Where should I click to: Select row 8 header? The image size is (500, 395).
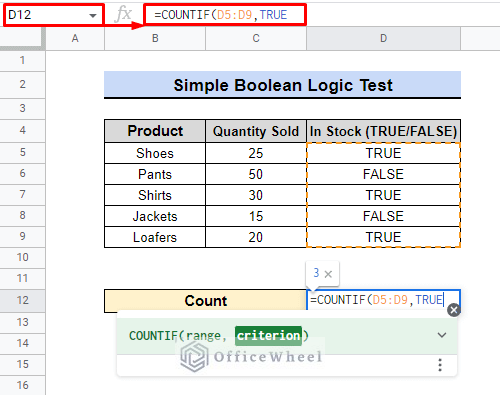(22, 216)
